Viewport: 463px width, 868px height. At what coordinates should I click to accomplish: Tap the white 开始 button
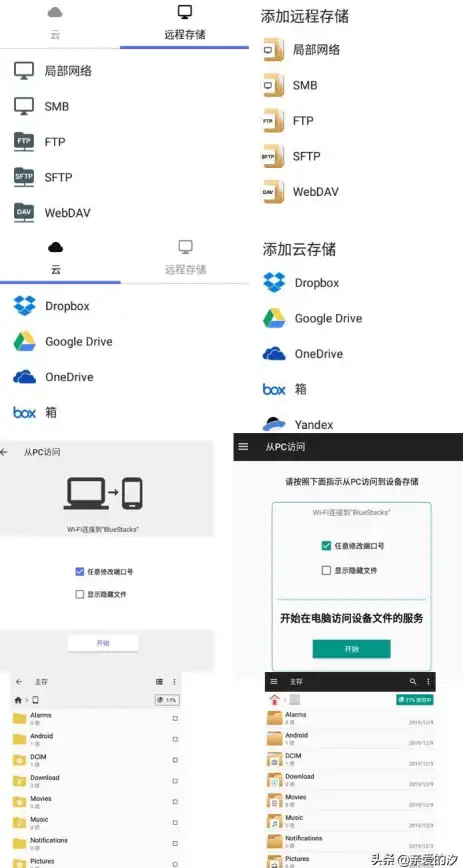(x=103, y=643)
